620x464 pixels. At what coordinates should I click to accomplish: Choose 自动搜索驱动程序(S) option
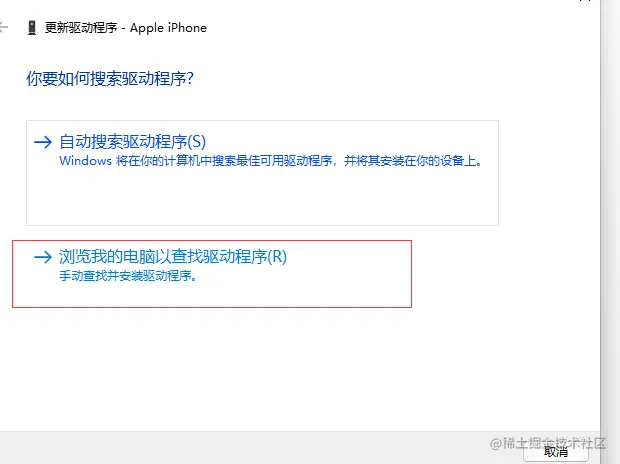[x=262, y=173]
